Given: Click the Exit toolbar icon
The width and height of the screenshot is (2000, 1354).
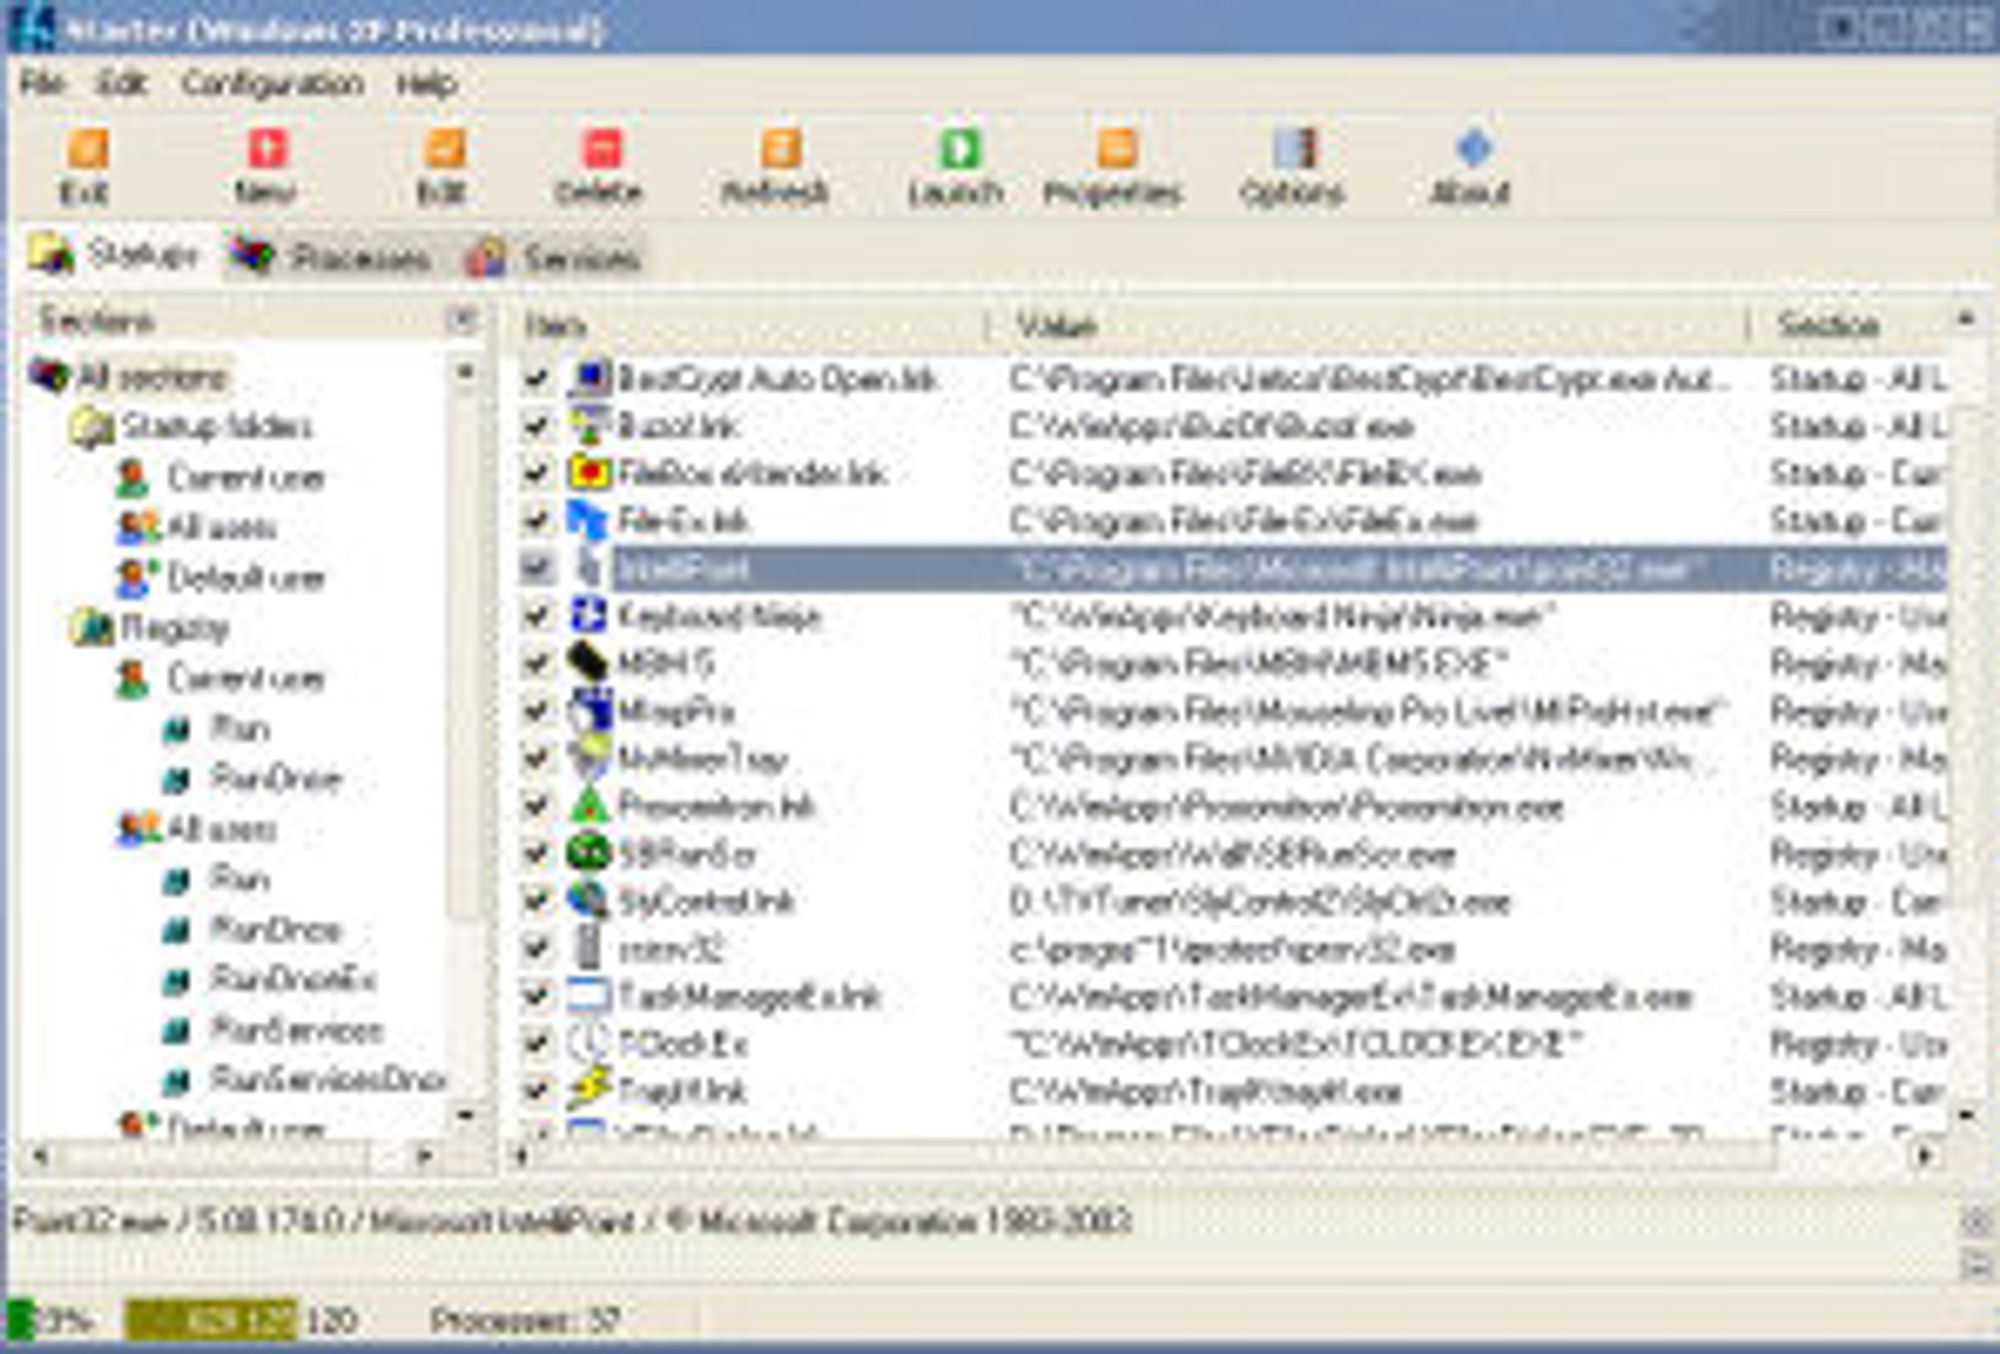Looking at the screenshot, I should (x=87, y=150).
